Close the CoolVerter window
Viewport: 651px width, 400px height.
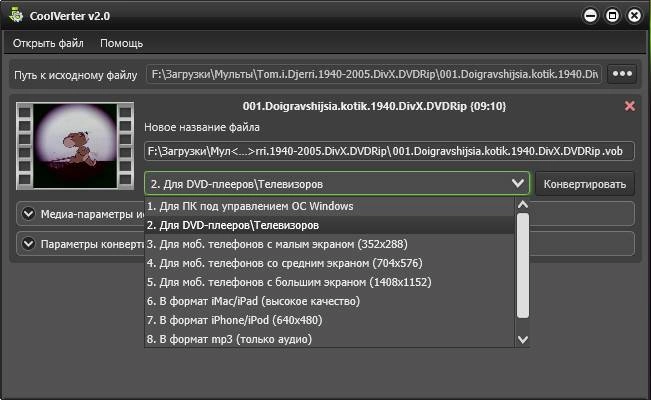[634, 16]
